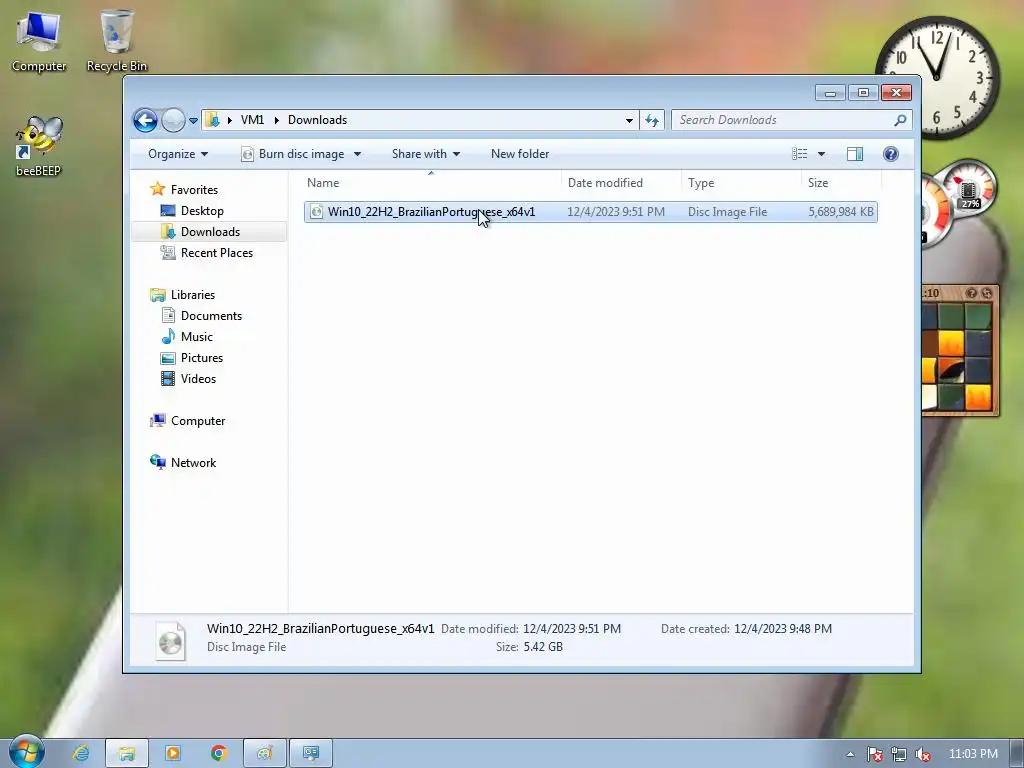
Task: Open the Documents library
Action: tap(211, 316)
